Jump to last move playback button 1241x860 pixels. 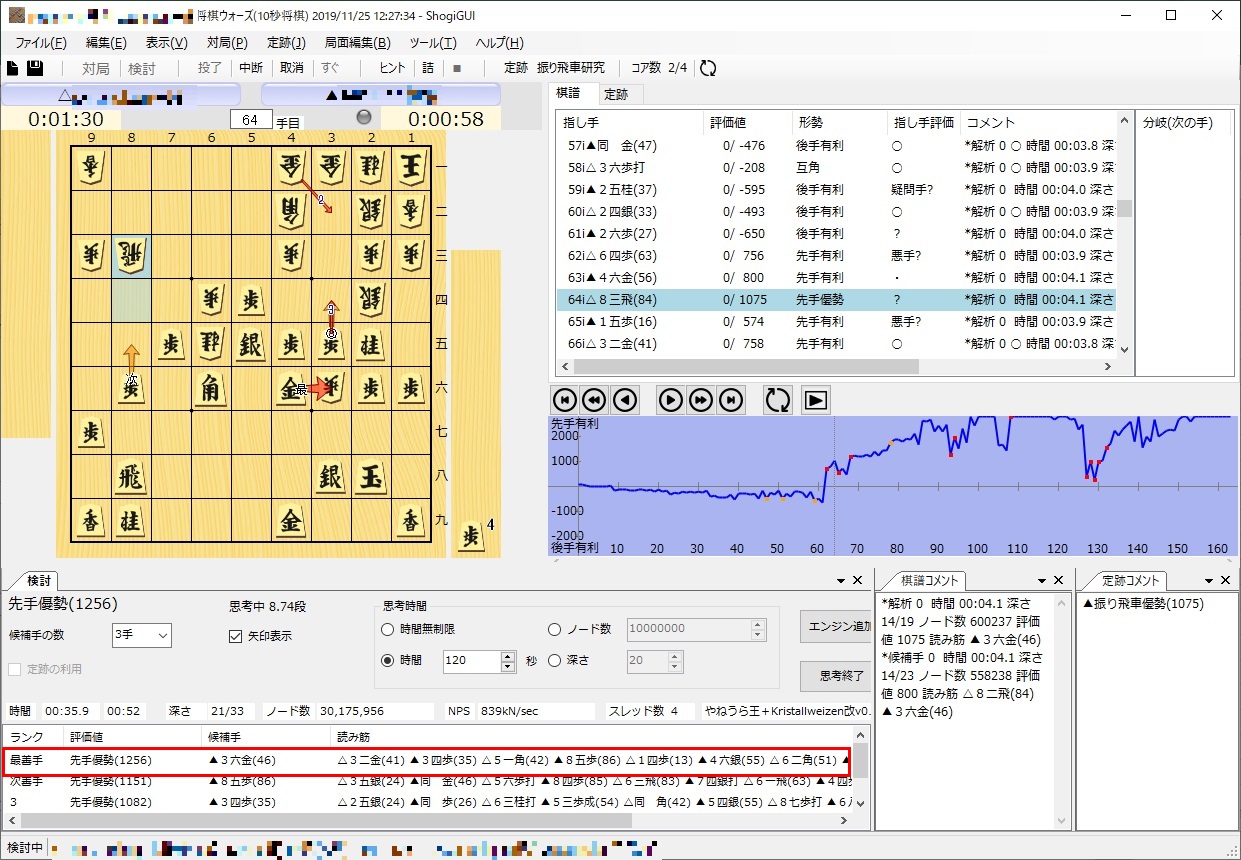coord(731,400)
